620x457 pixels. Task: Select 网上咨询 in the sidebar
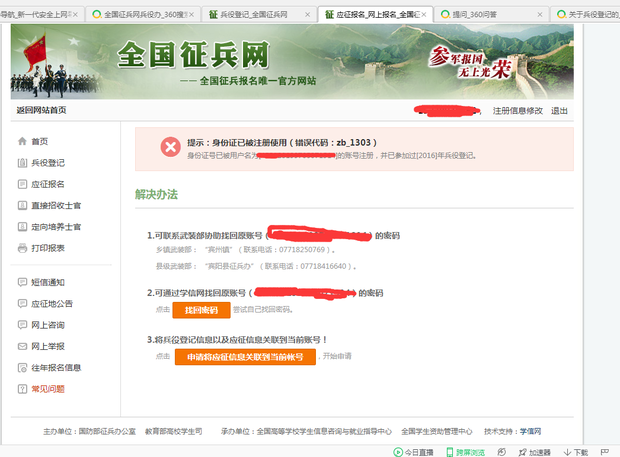point(48,325)
